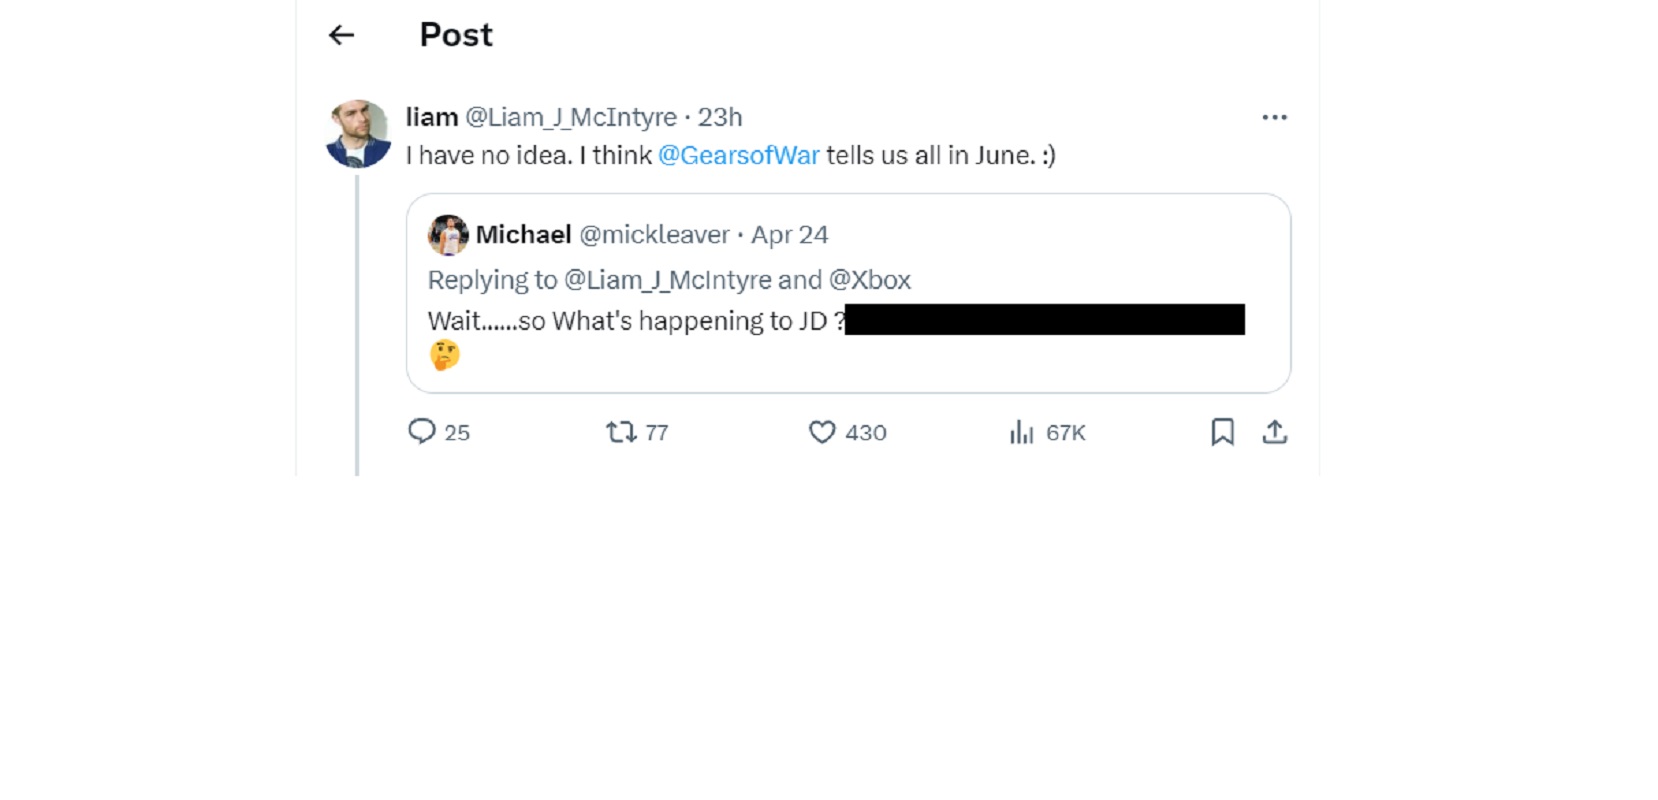Like the post with heart icon
The width and height of the screenshot is (1658, 800).
(x=822, y=432)
